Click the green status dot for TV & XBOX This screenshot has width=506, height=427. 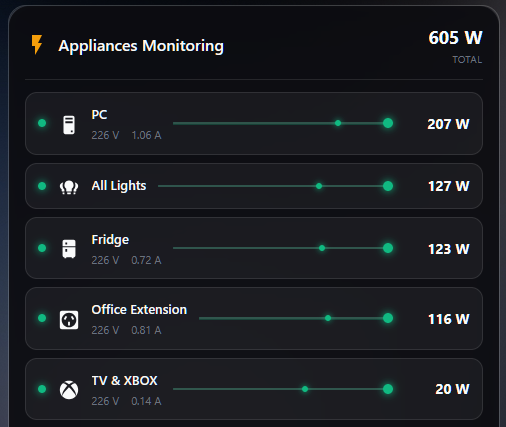click(x=42, y=389)
